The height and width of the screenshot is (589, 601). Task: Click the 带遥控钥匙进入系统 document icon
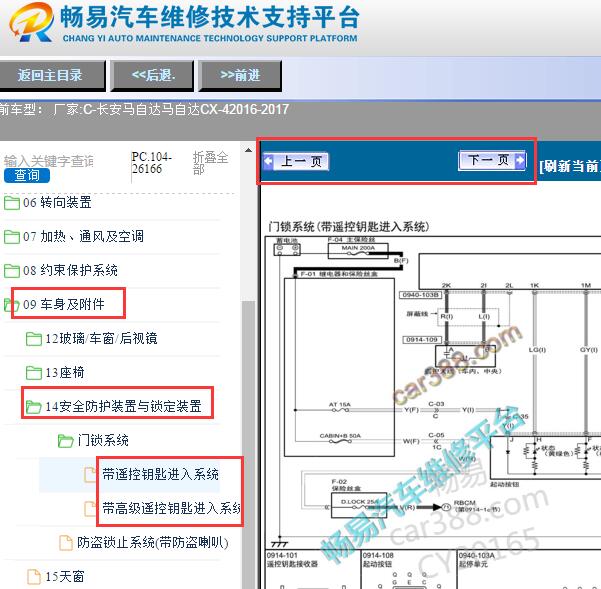pos(90,474)
